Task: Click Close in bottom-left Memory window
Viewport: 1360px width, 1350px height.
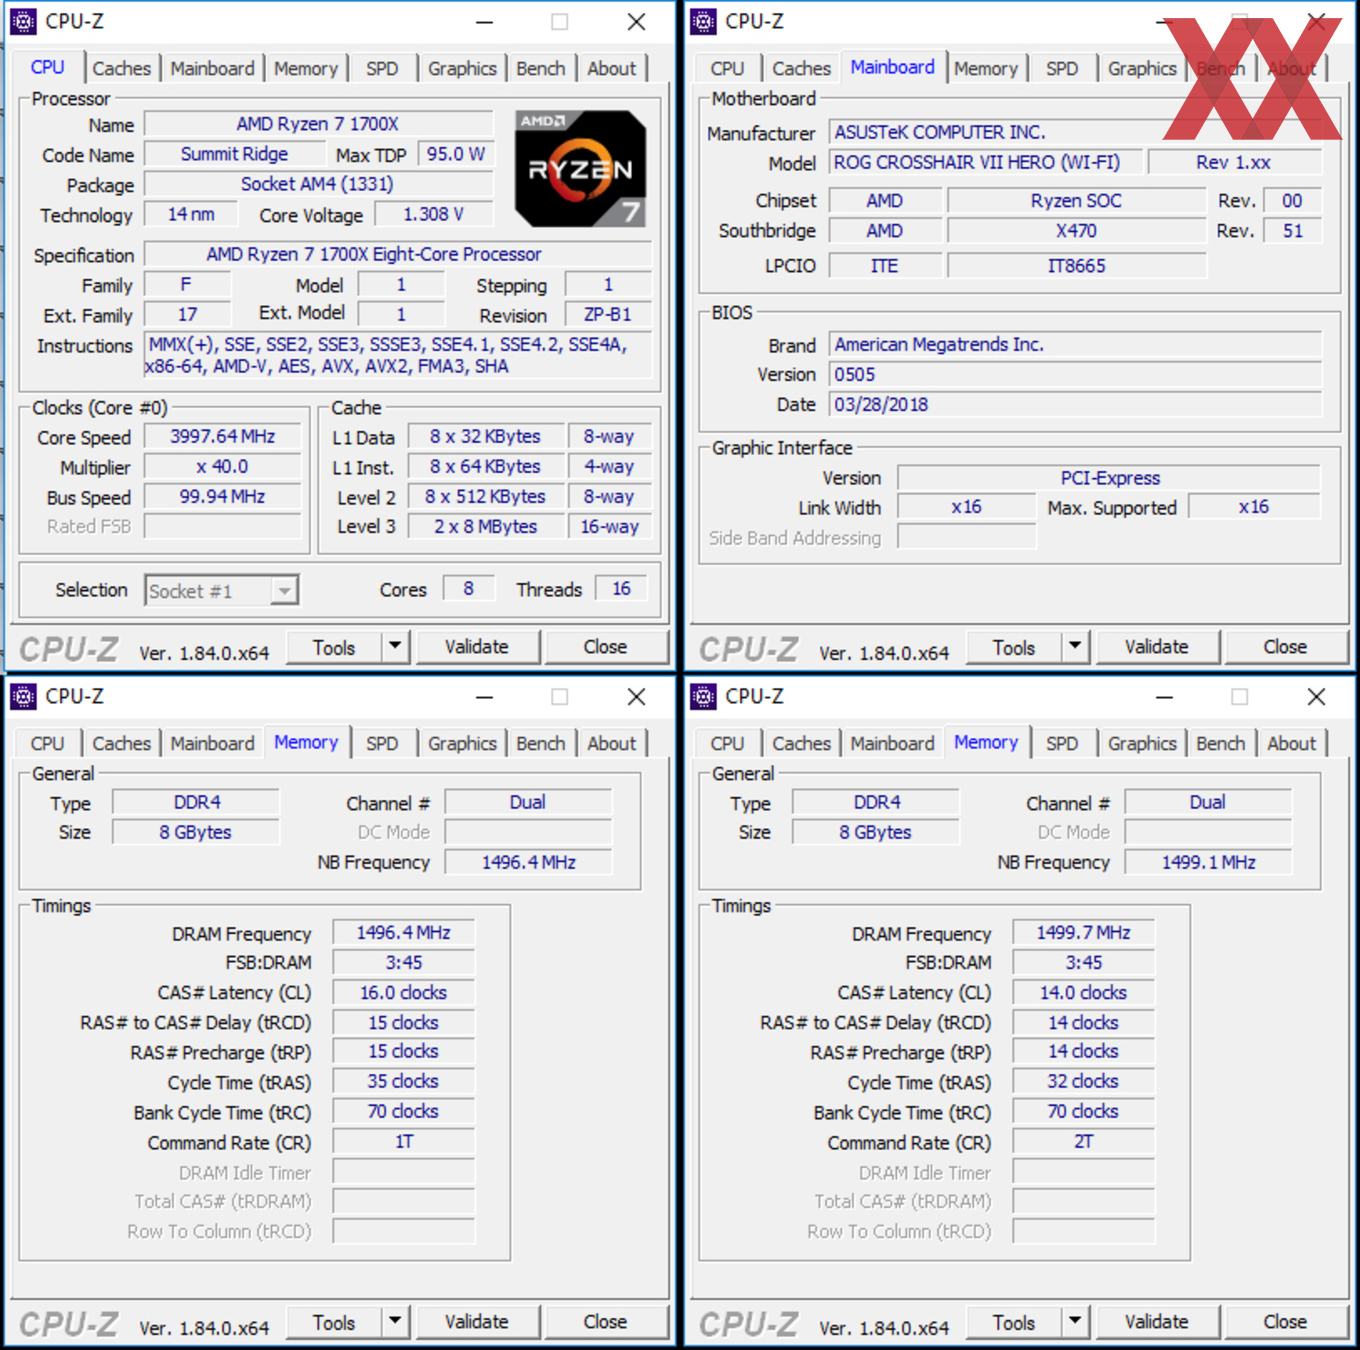Action: [x=605, y=1322]
